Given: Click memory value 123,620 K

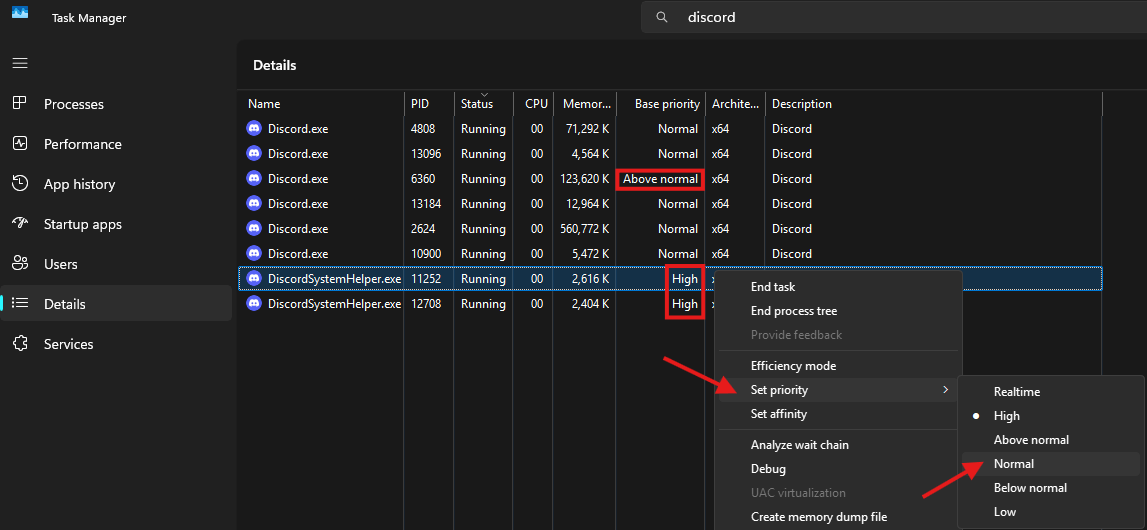Looking at the screenshot, I should tap(583, 178).
